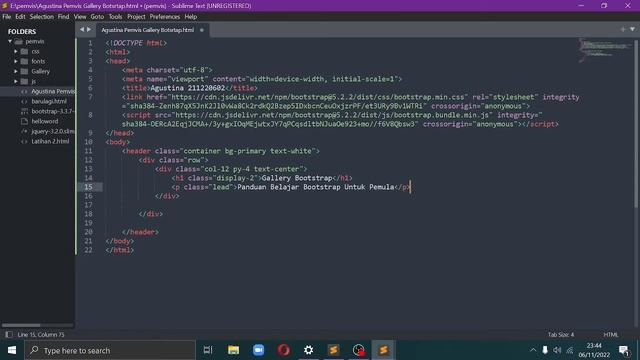Screen dimensions: 640x360
Task: Click the microphone tray icon
Action: tap(545, 350)
